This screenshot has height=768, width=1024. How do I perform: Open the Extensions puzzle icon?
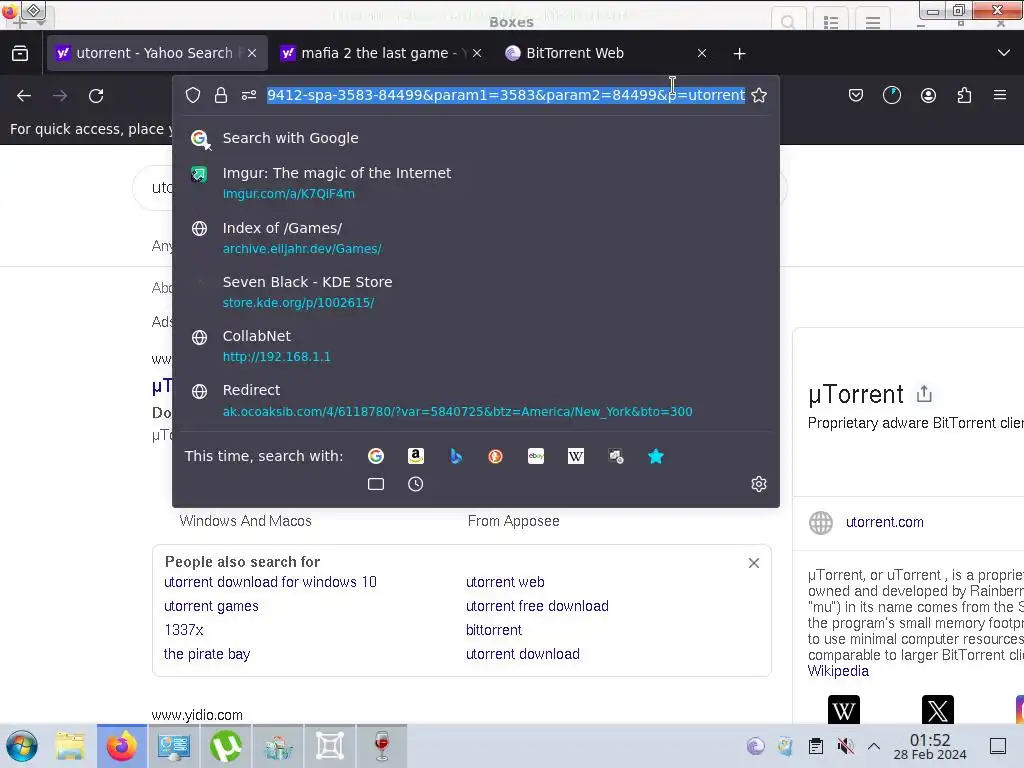(x=964, y=95)
